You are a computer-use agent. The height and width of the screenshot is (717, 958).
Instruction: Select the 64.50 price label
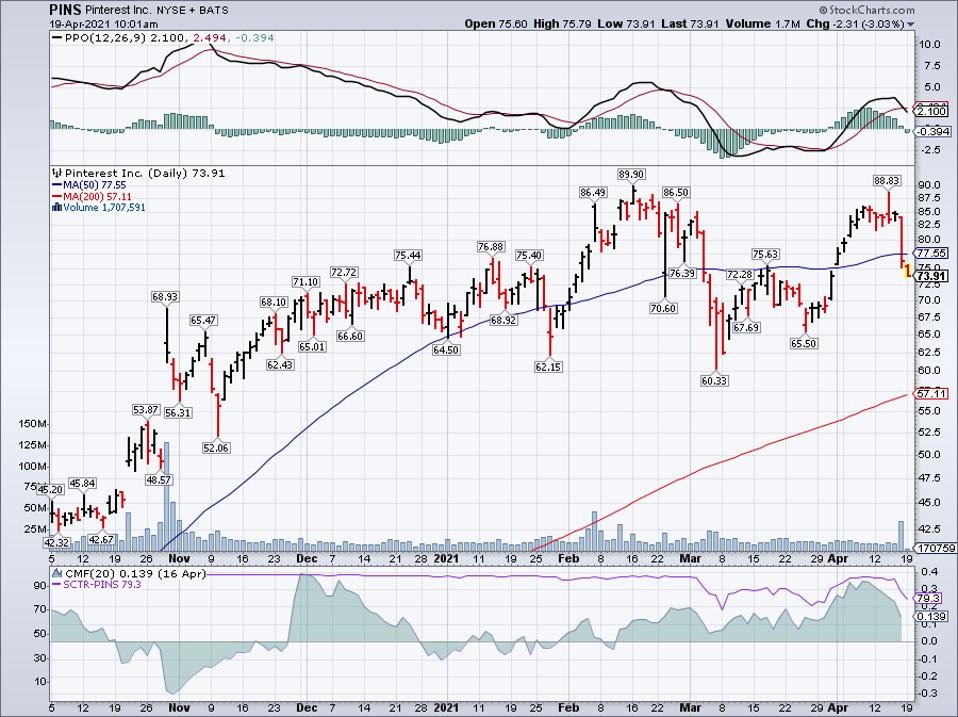(446, 351)
